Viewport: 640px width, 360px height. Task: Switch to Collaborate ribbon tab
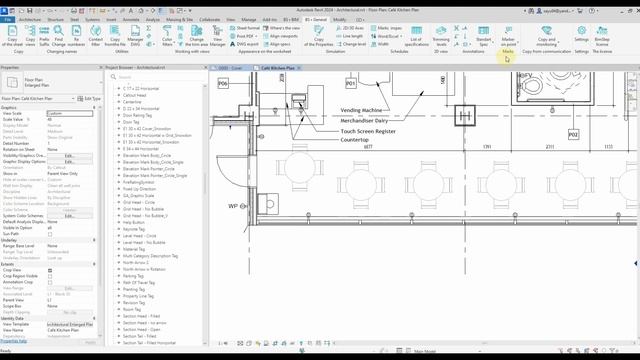(209, 20)
